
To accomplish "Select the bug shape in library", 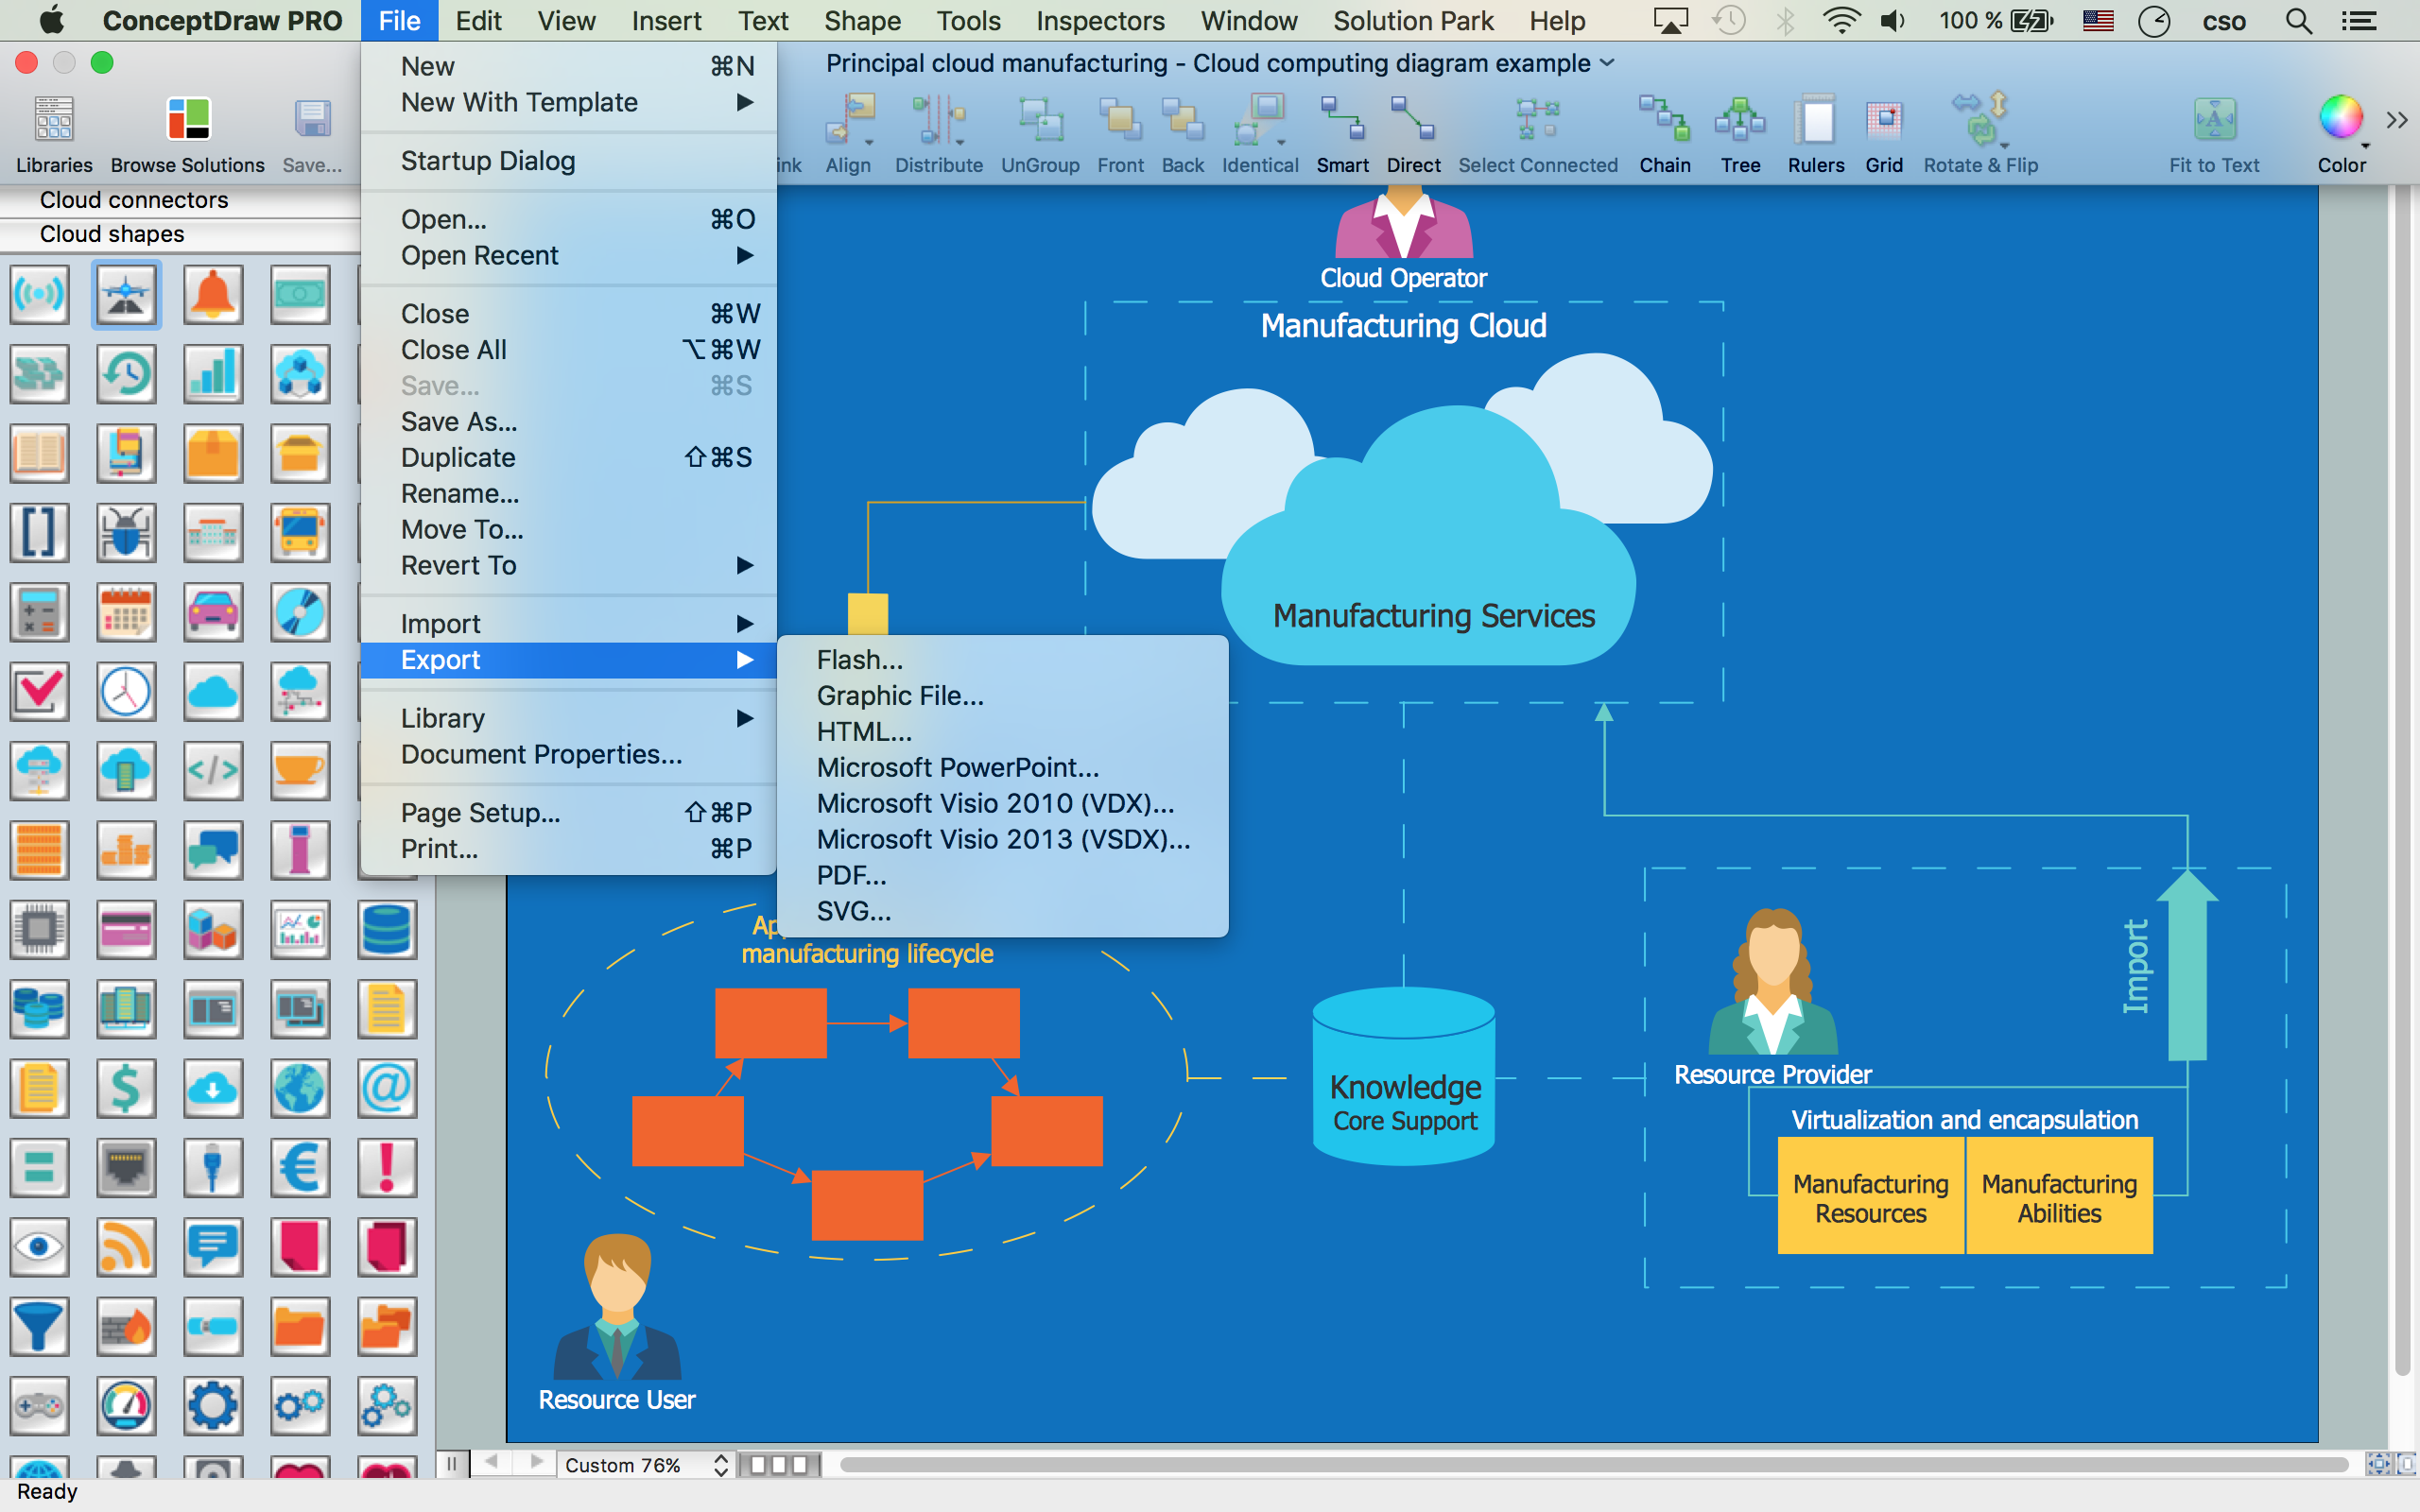I will (x=126, y=532).
